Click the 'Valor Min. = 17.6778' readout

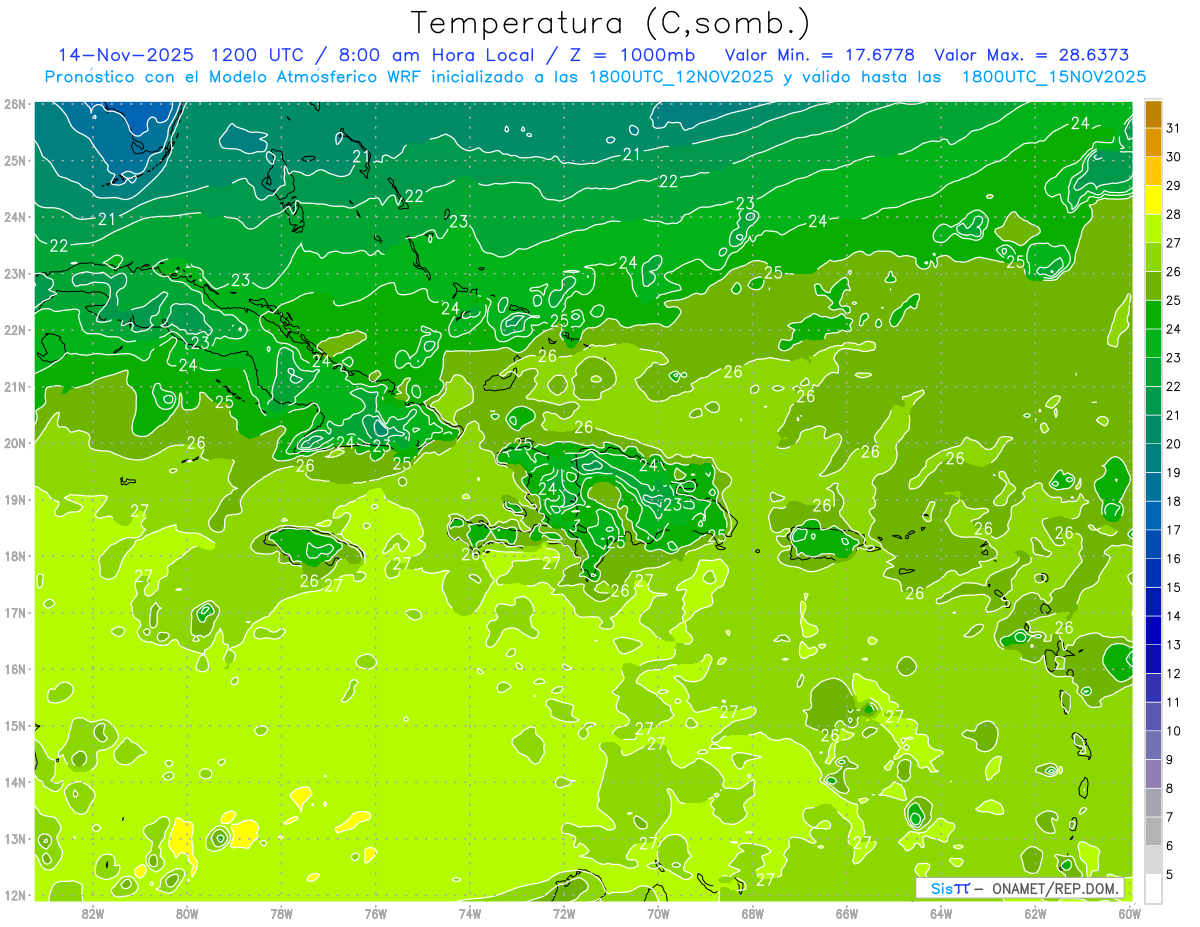pos(818,55)
